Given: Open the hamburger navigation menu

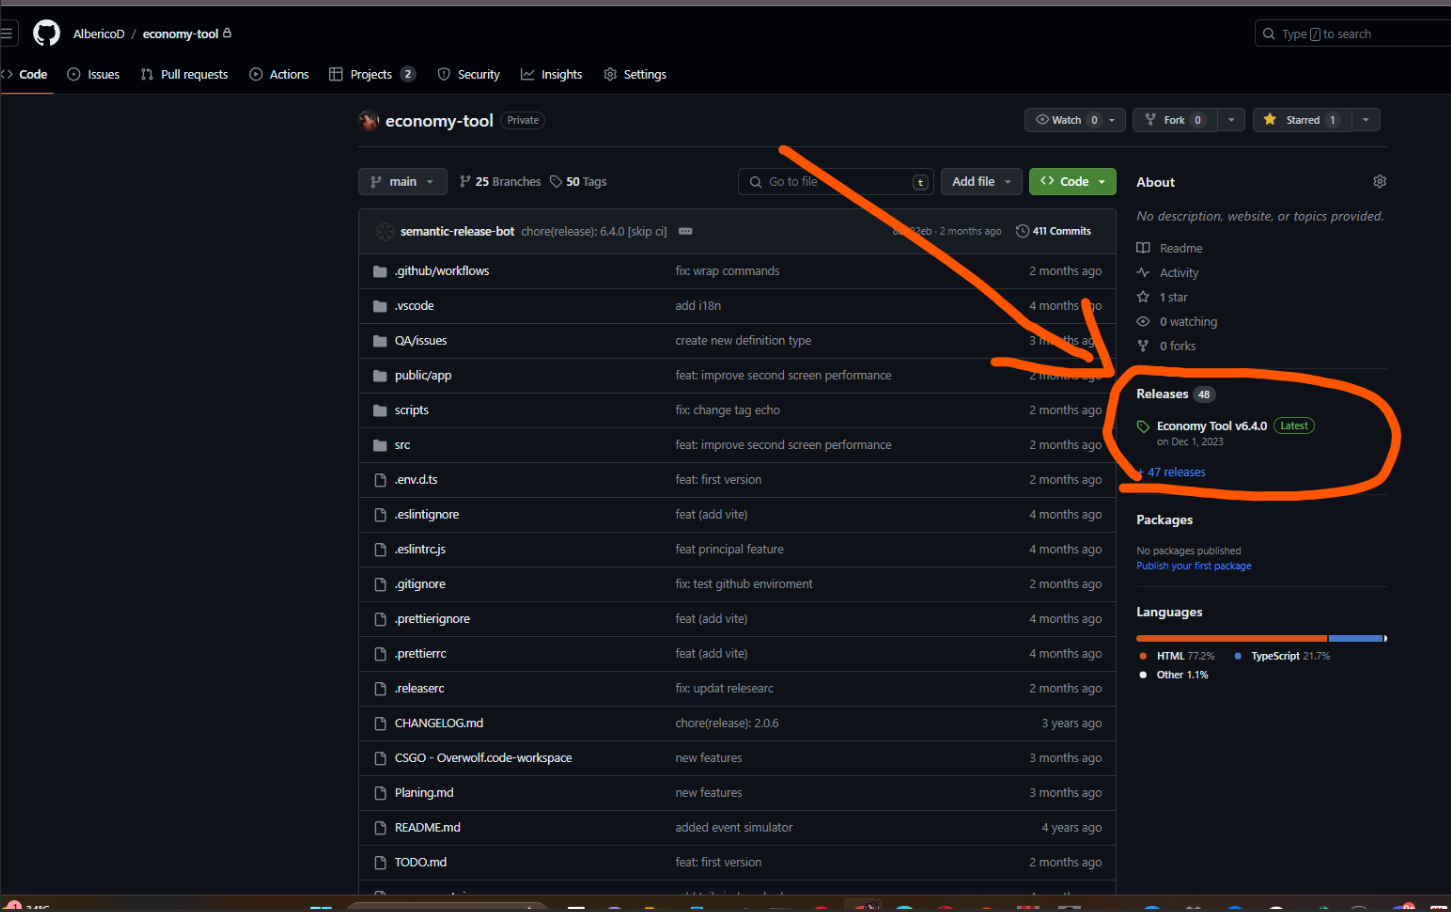Looking at the screenshot, I should 6,33.
